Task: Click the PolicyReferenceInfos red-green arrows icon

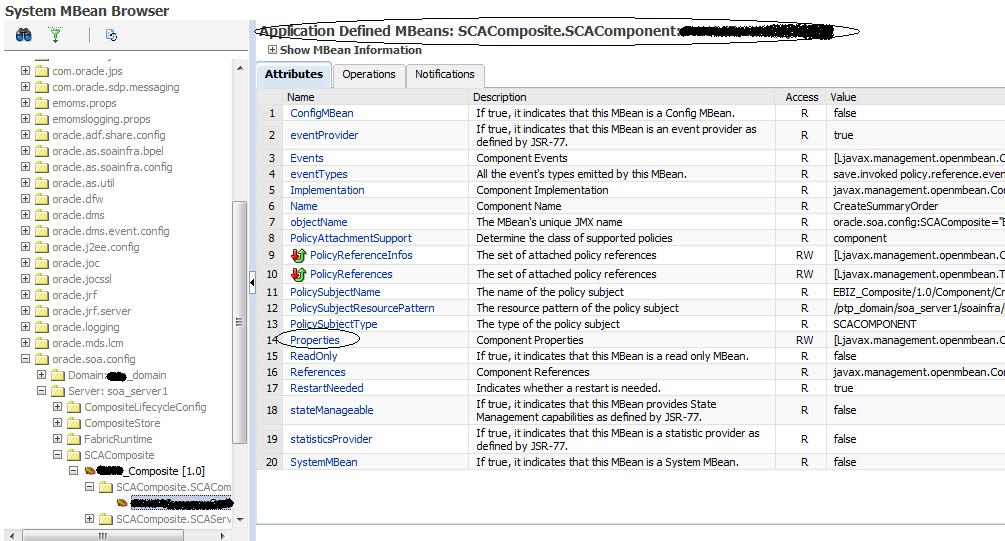Action: [298, 255]
